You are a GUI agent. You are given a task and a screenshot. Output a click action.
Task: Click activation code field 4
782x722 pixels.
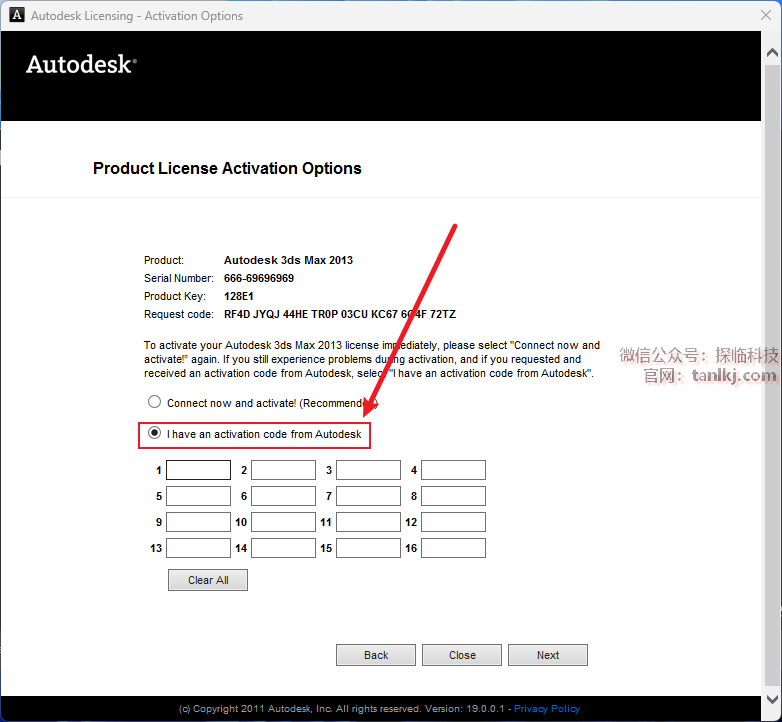click(x=453, y=470)
